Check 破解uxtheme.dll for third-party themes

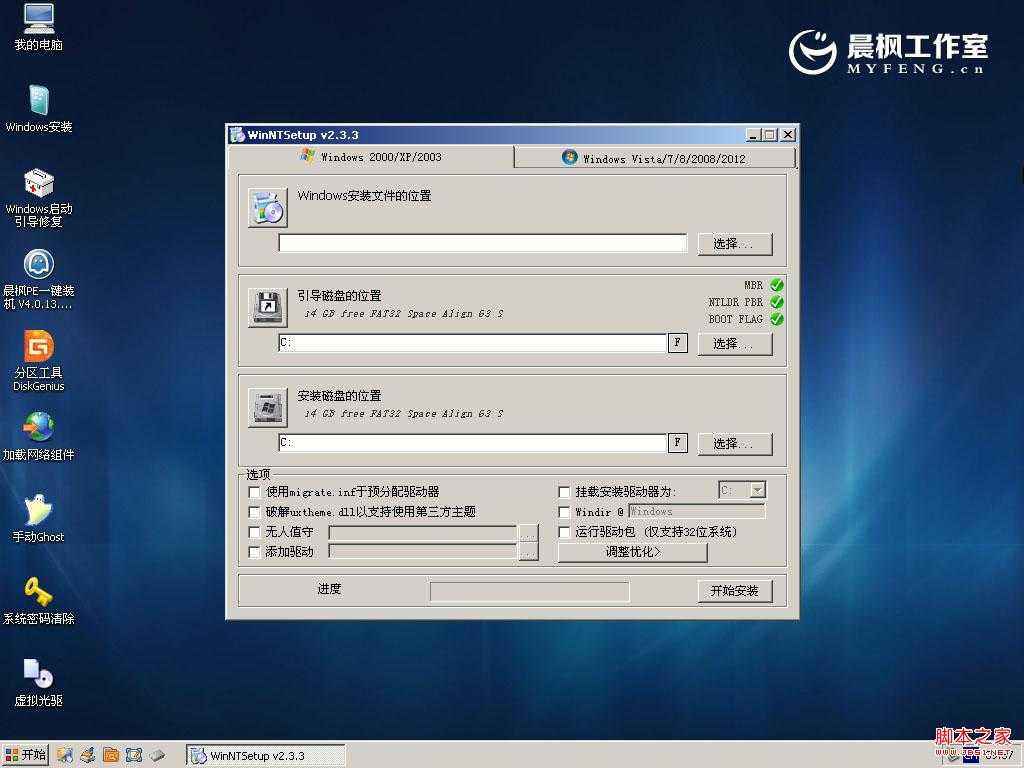tap(256, 512)
